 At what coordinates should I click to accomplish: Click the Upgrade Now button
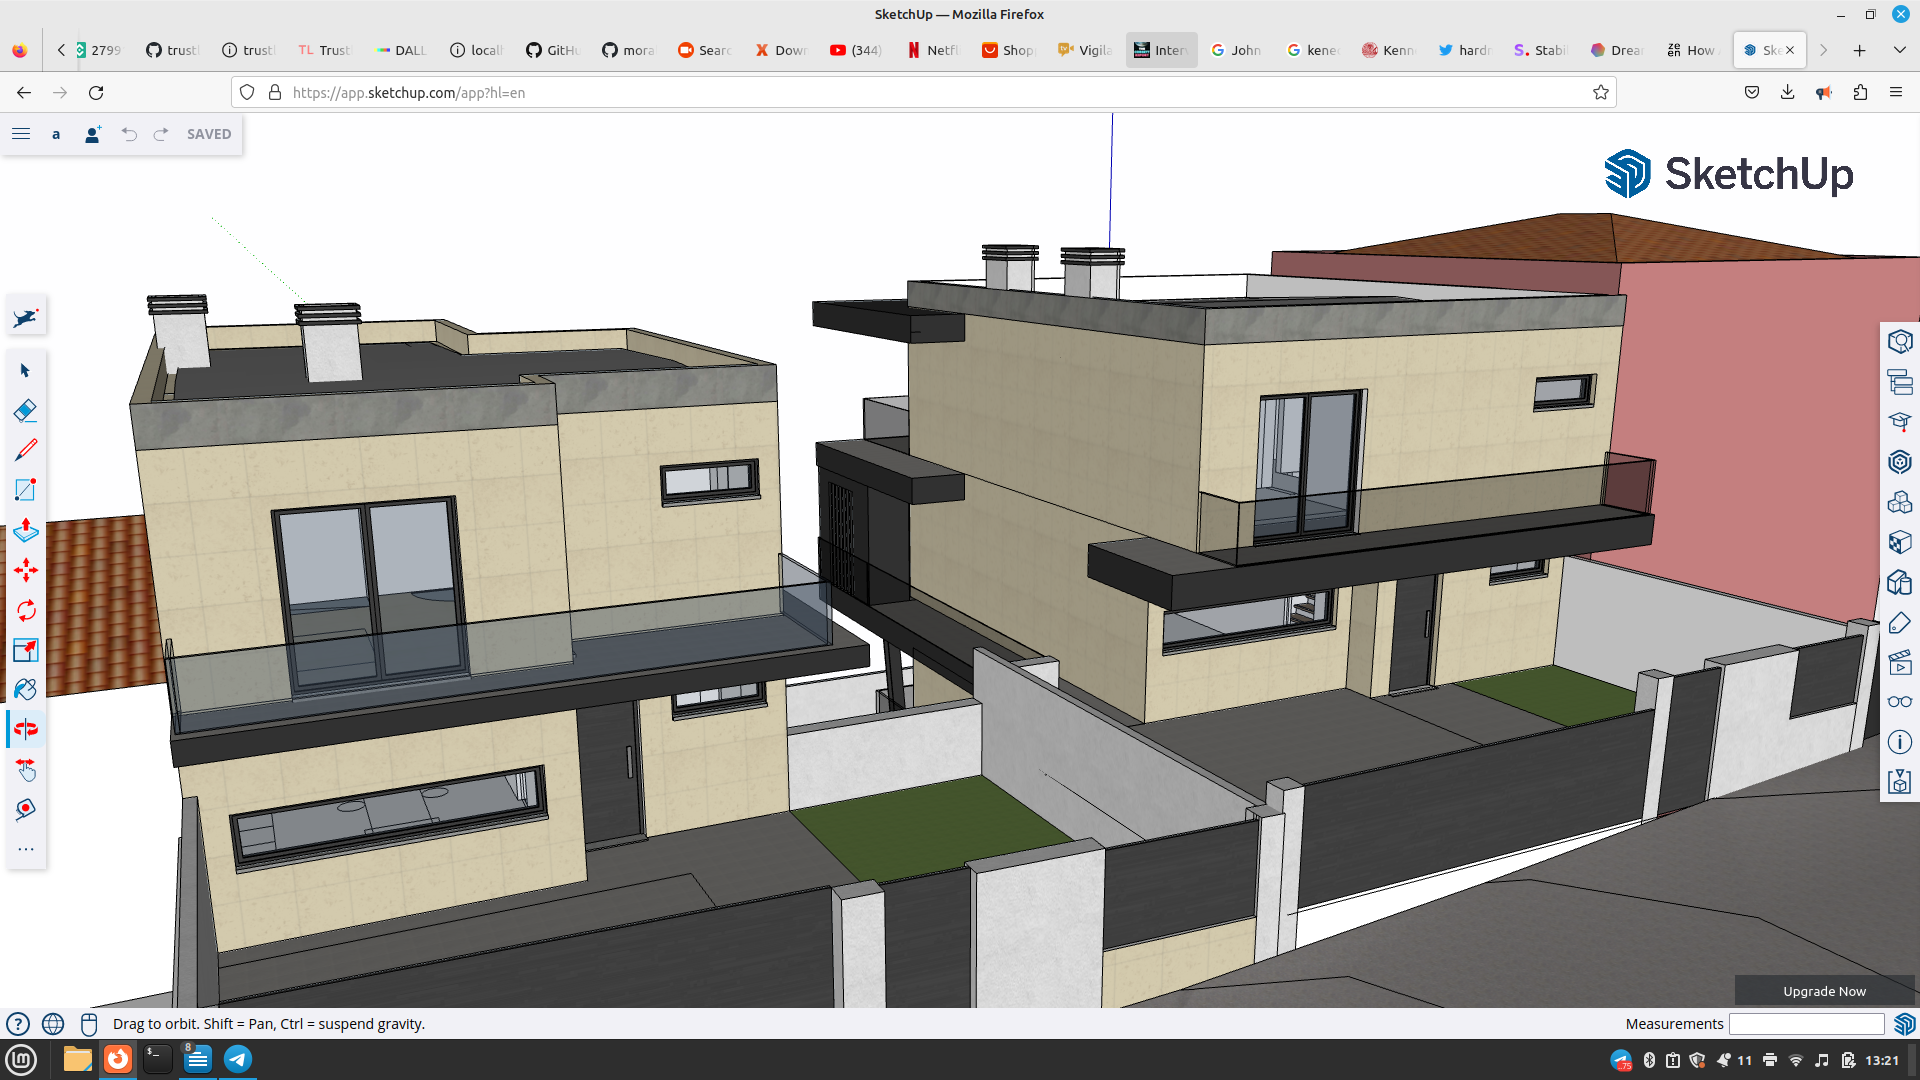1824,991
